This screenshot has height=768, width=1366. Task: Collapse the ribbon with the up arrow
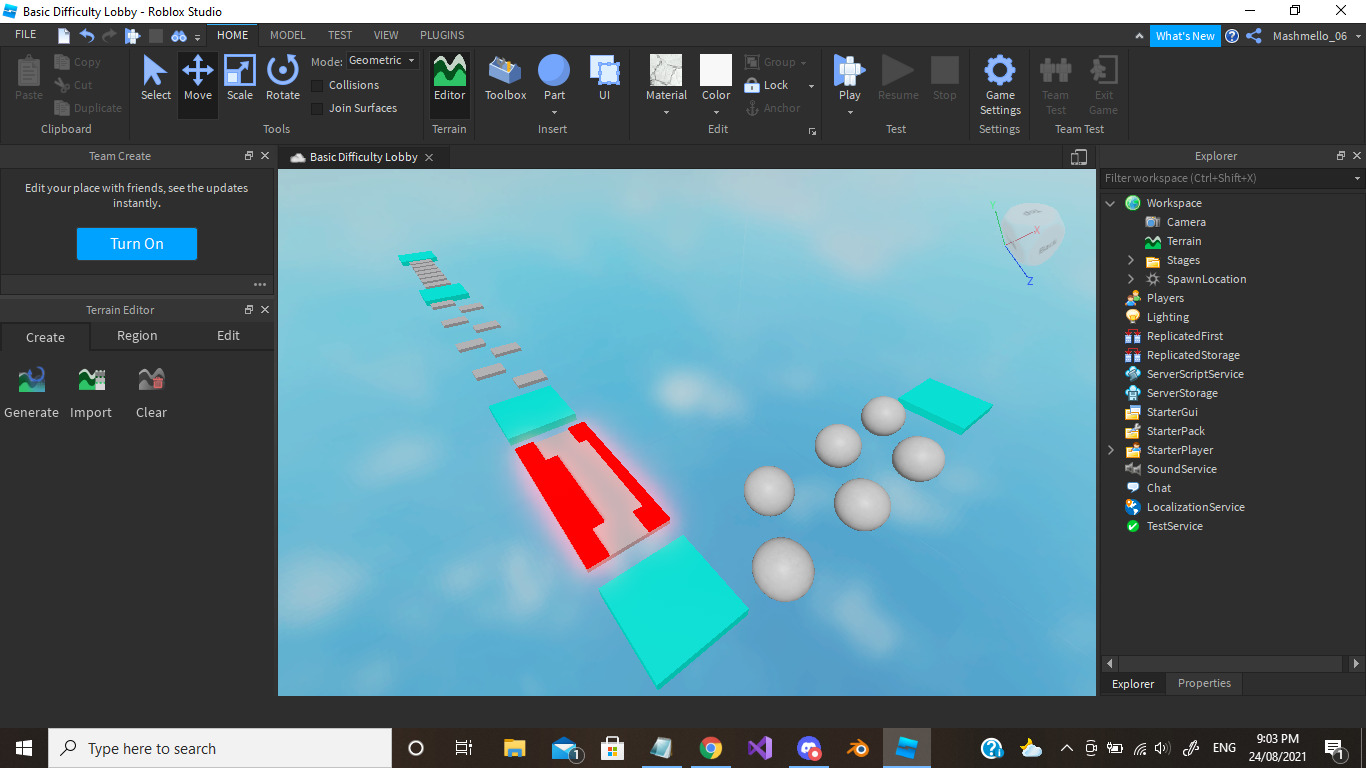pyautogui.click(x=1140, y=36)
